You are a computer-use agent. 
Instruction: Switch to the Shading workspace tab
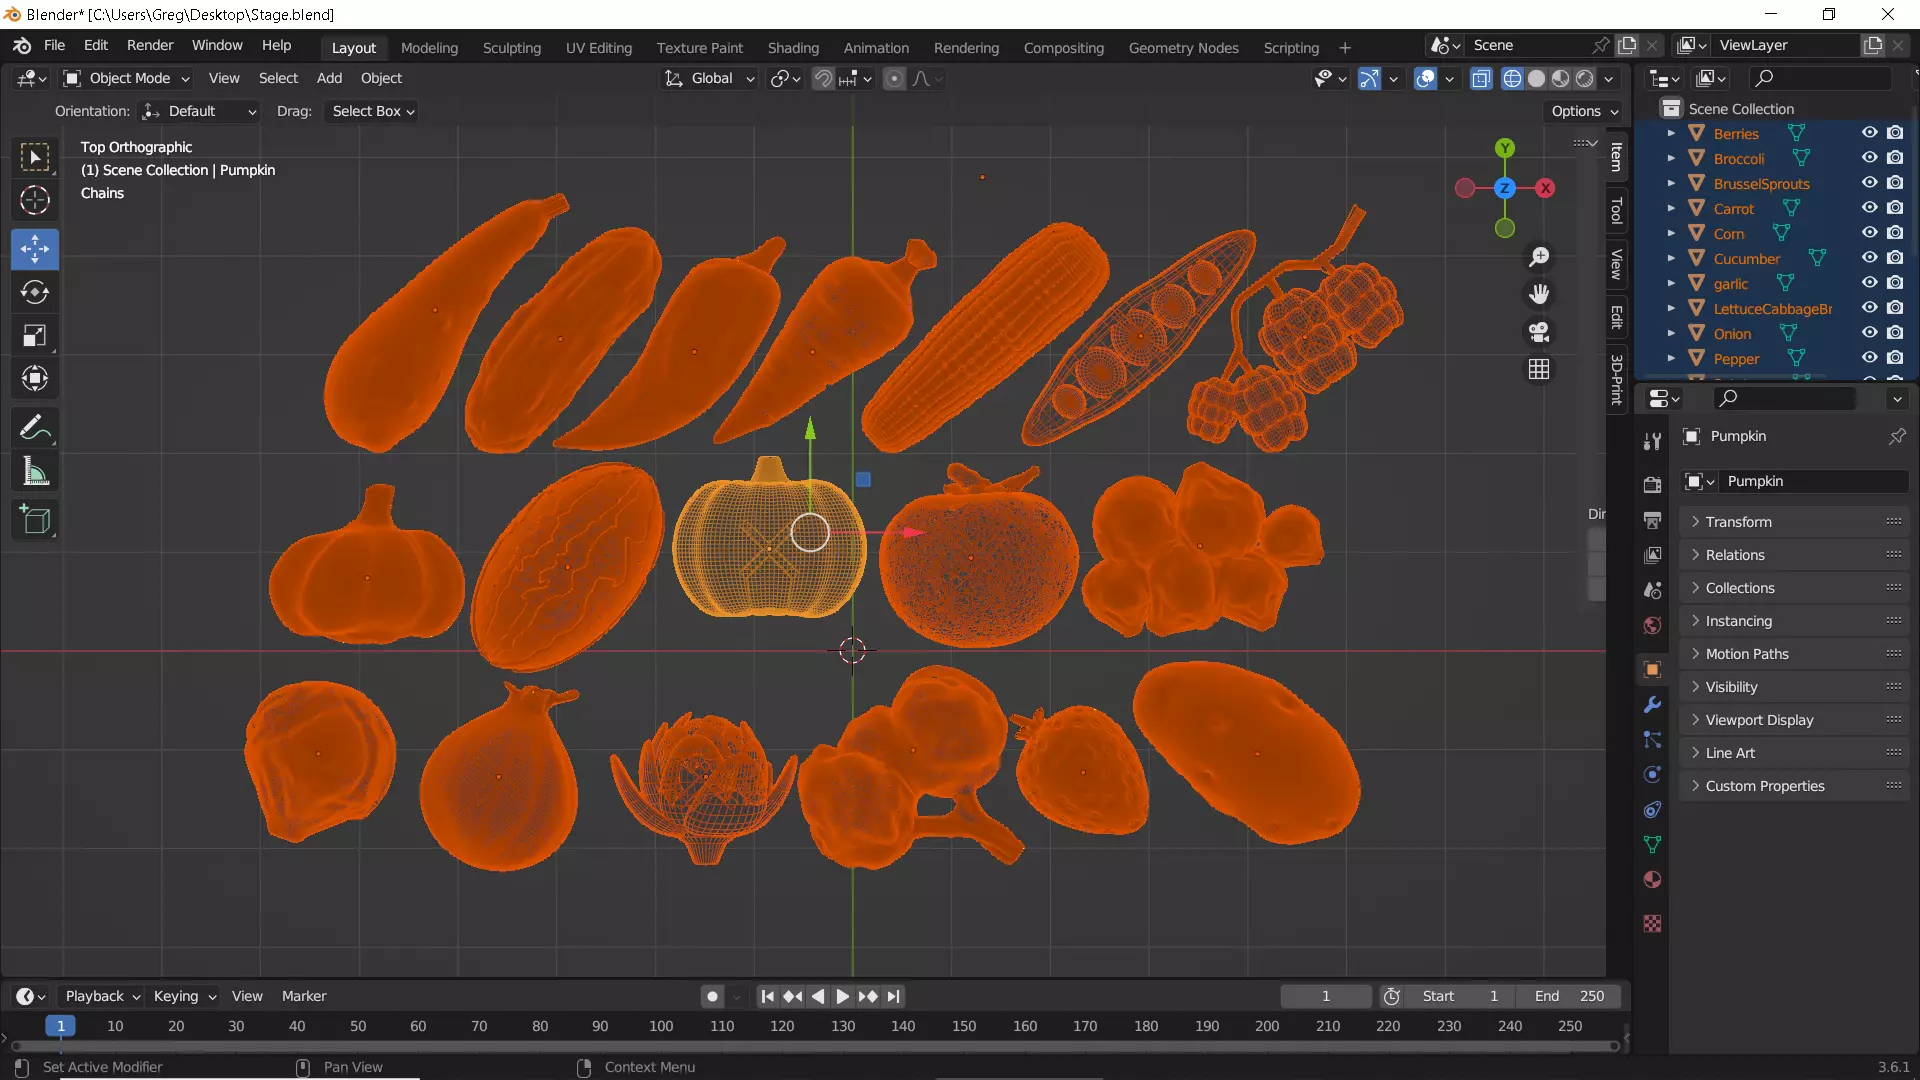point(792,47)
